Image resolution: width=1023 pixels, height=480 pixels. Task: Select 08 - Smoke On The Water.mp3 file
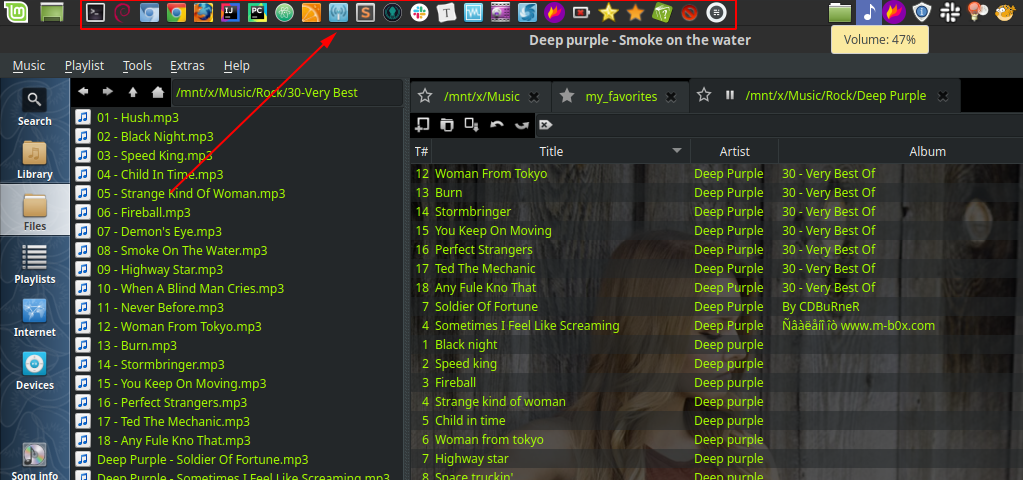182,250
